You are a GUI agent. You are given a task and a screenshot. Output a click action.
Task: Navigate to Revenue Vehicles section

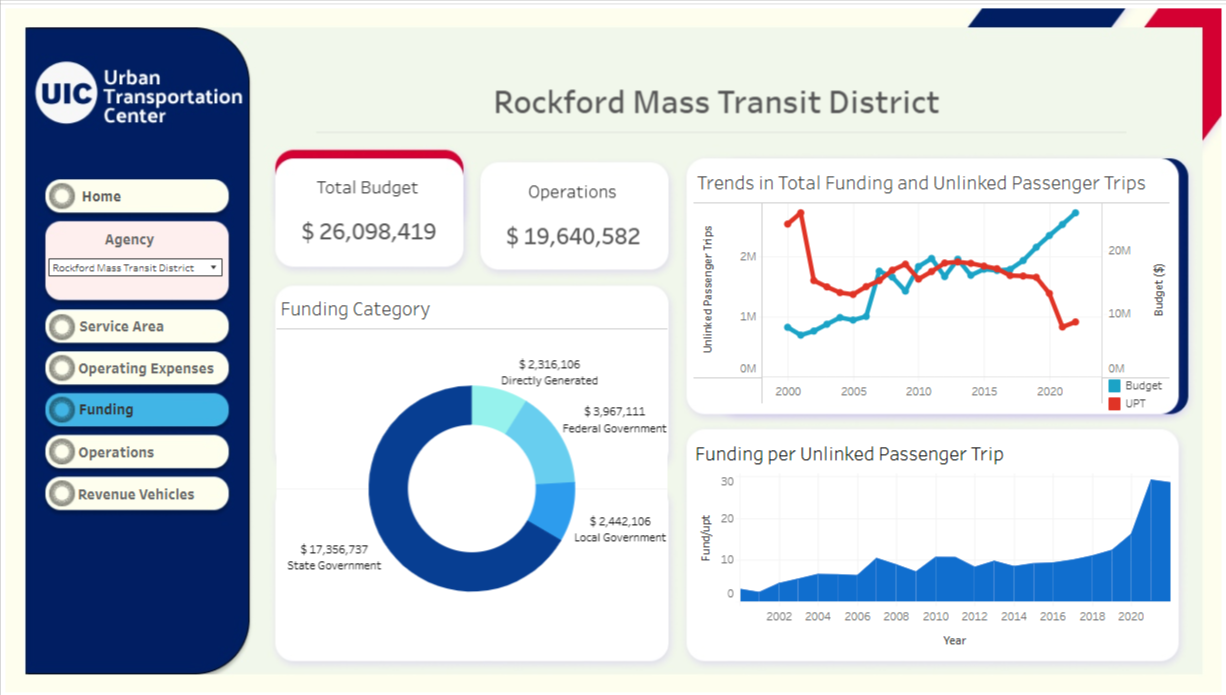(x=137, y=494)
